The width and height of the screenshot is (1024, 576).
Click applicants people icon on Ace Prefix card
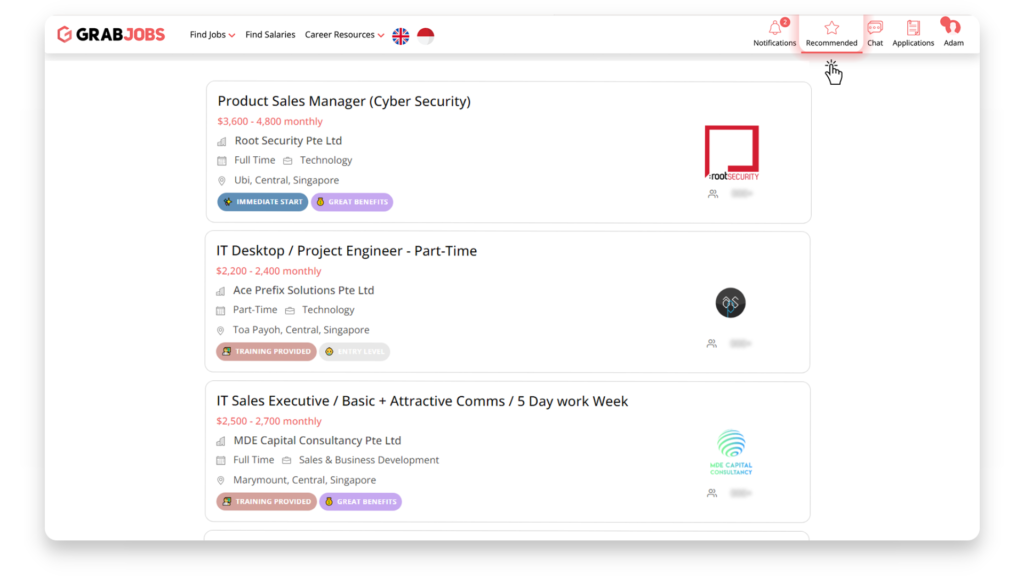712,344
